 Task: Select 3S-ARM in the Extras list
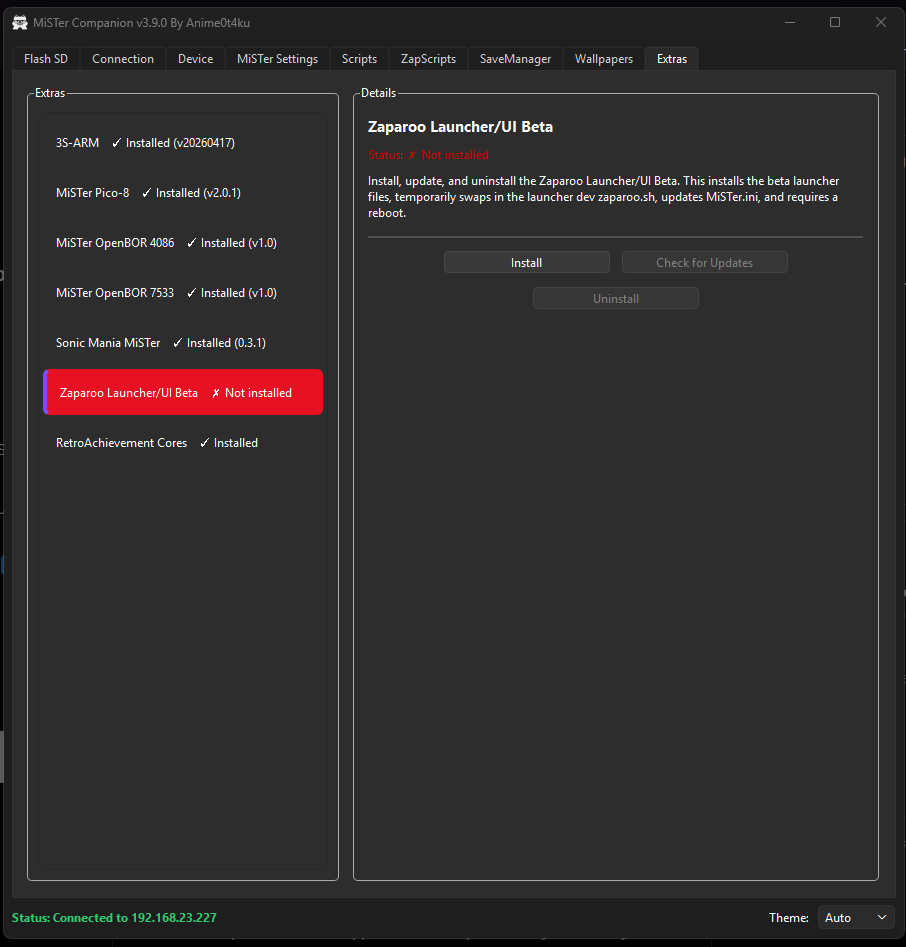(x=183, y=143)
